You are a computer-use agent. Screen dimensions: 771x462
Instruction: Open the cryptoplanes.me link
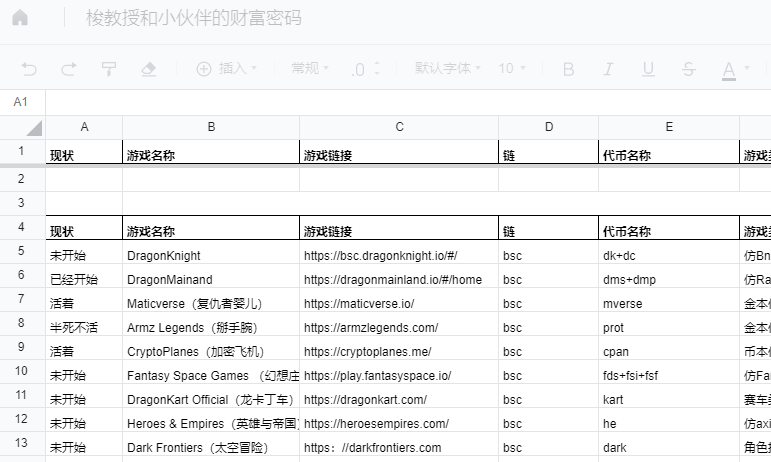tap(367, 352)
